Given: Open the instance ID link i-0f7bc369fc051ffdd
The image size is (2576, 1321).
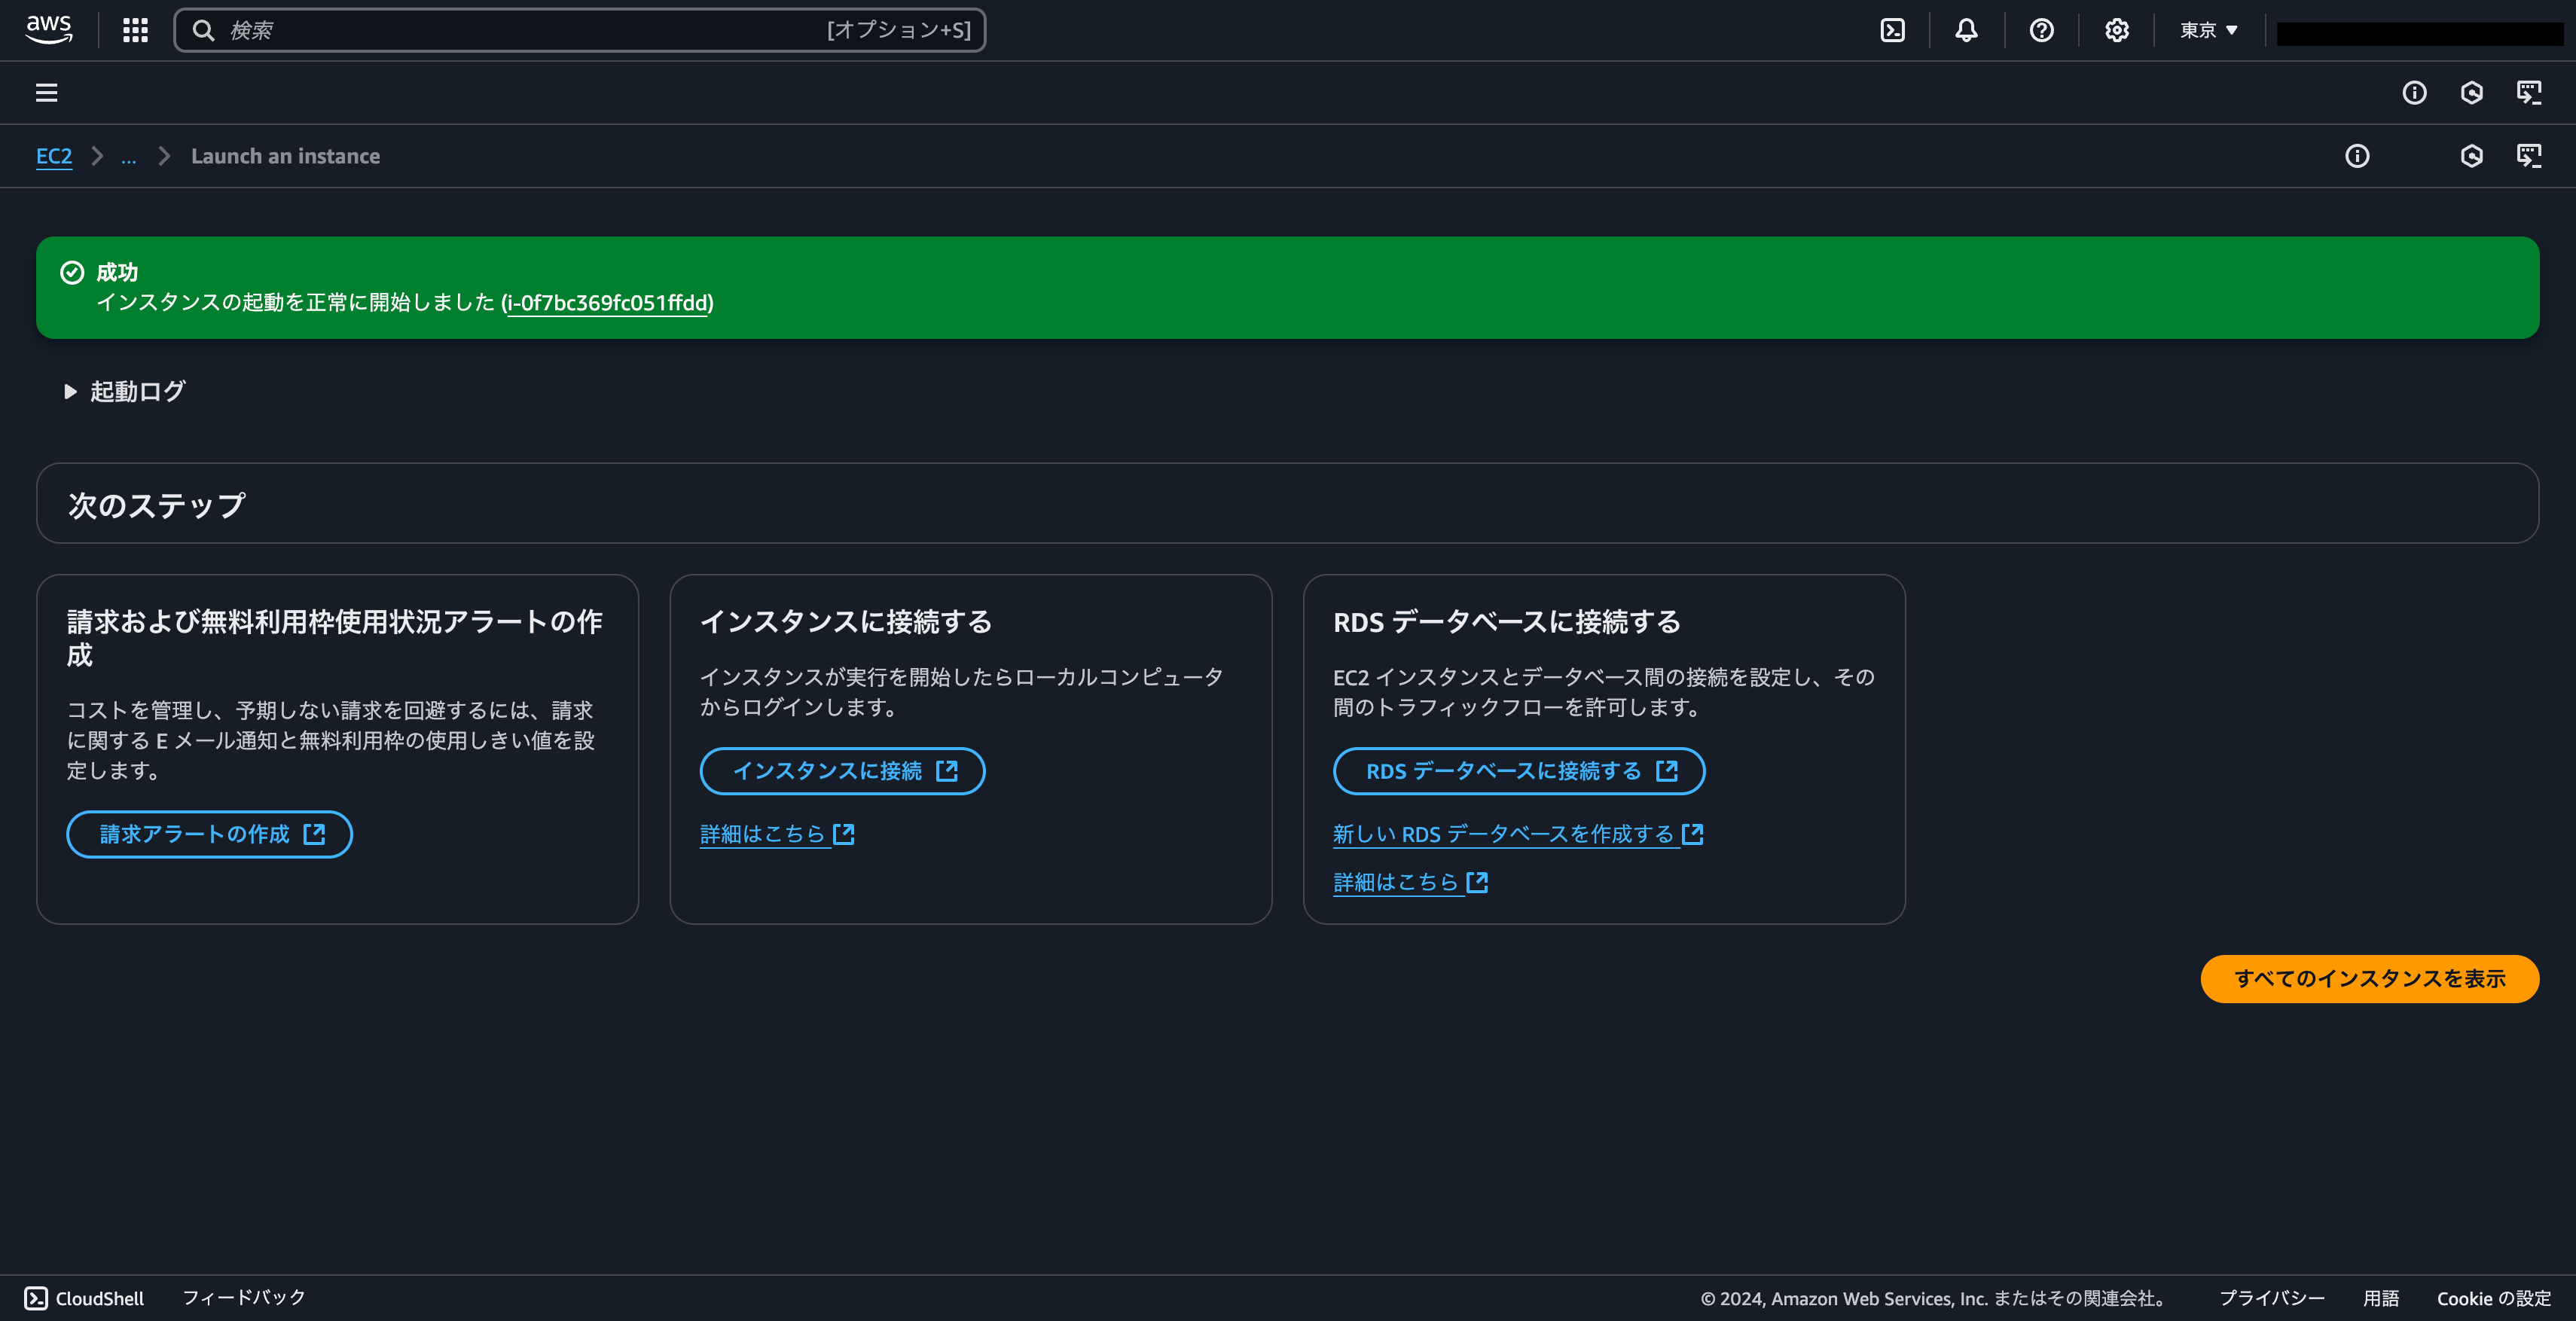Looking at the screenshot, I should point(607,303).
